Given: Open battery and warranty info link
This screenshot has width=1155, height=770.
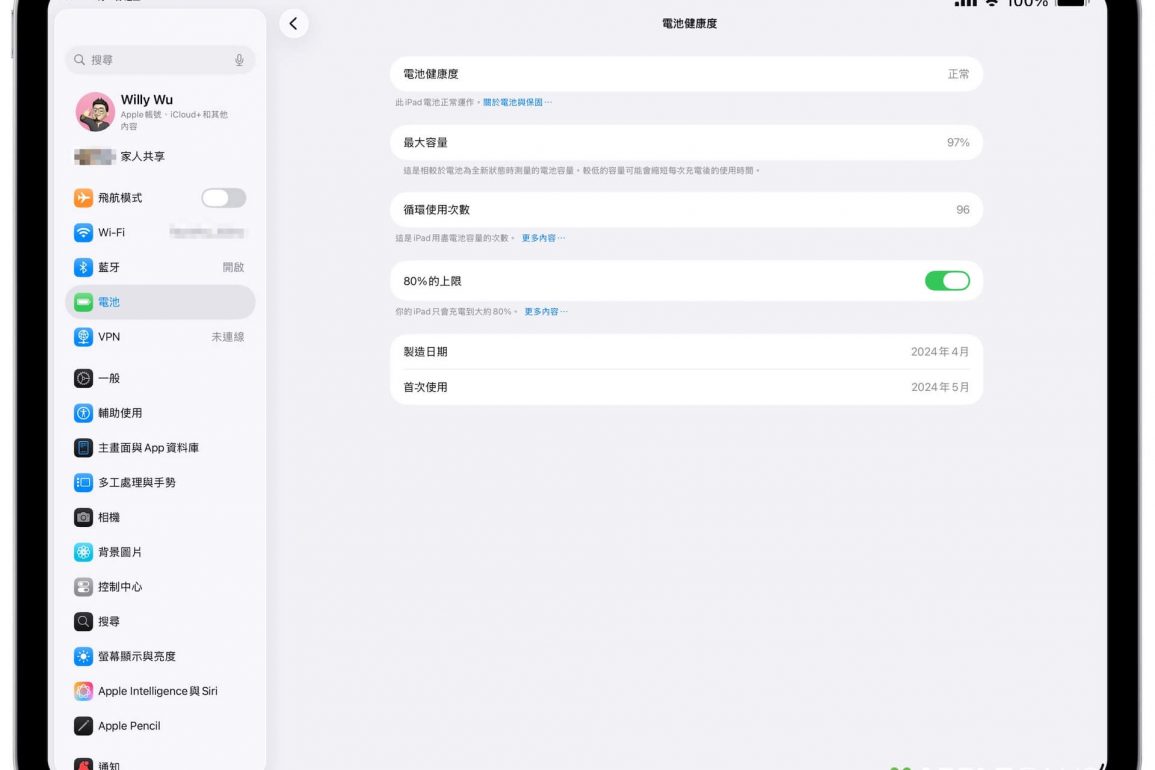Looking at the screenshot, I should tap(516, 102).
